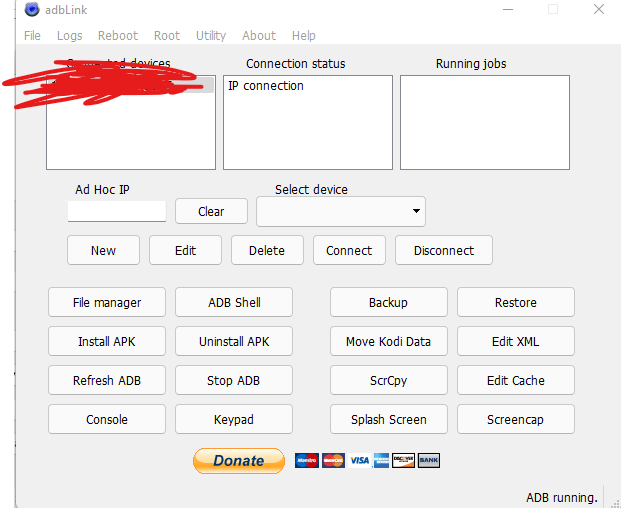Click Move Kodi Data
The image size is (621, 508).
point(389,341)
